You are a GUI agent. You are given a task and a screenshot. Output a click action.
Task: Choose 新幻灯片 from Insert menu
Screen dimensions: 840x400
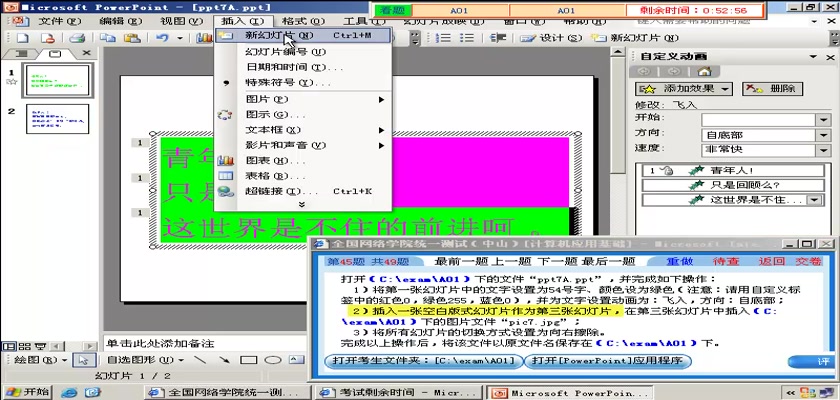tap(303, 35)
